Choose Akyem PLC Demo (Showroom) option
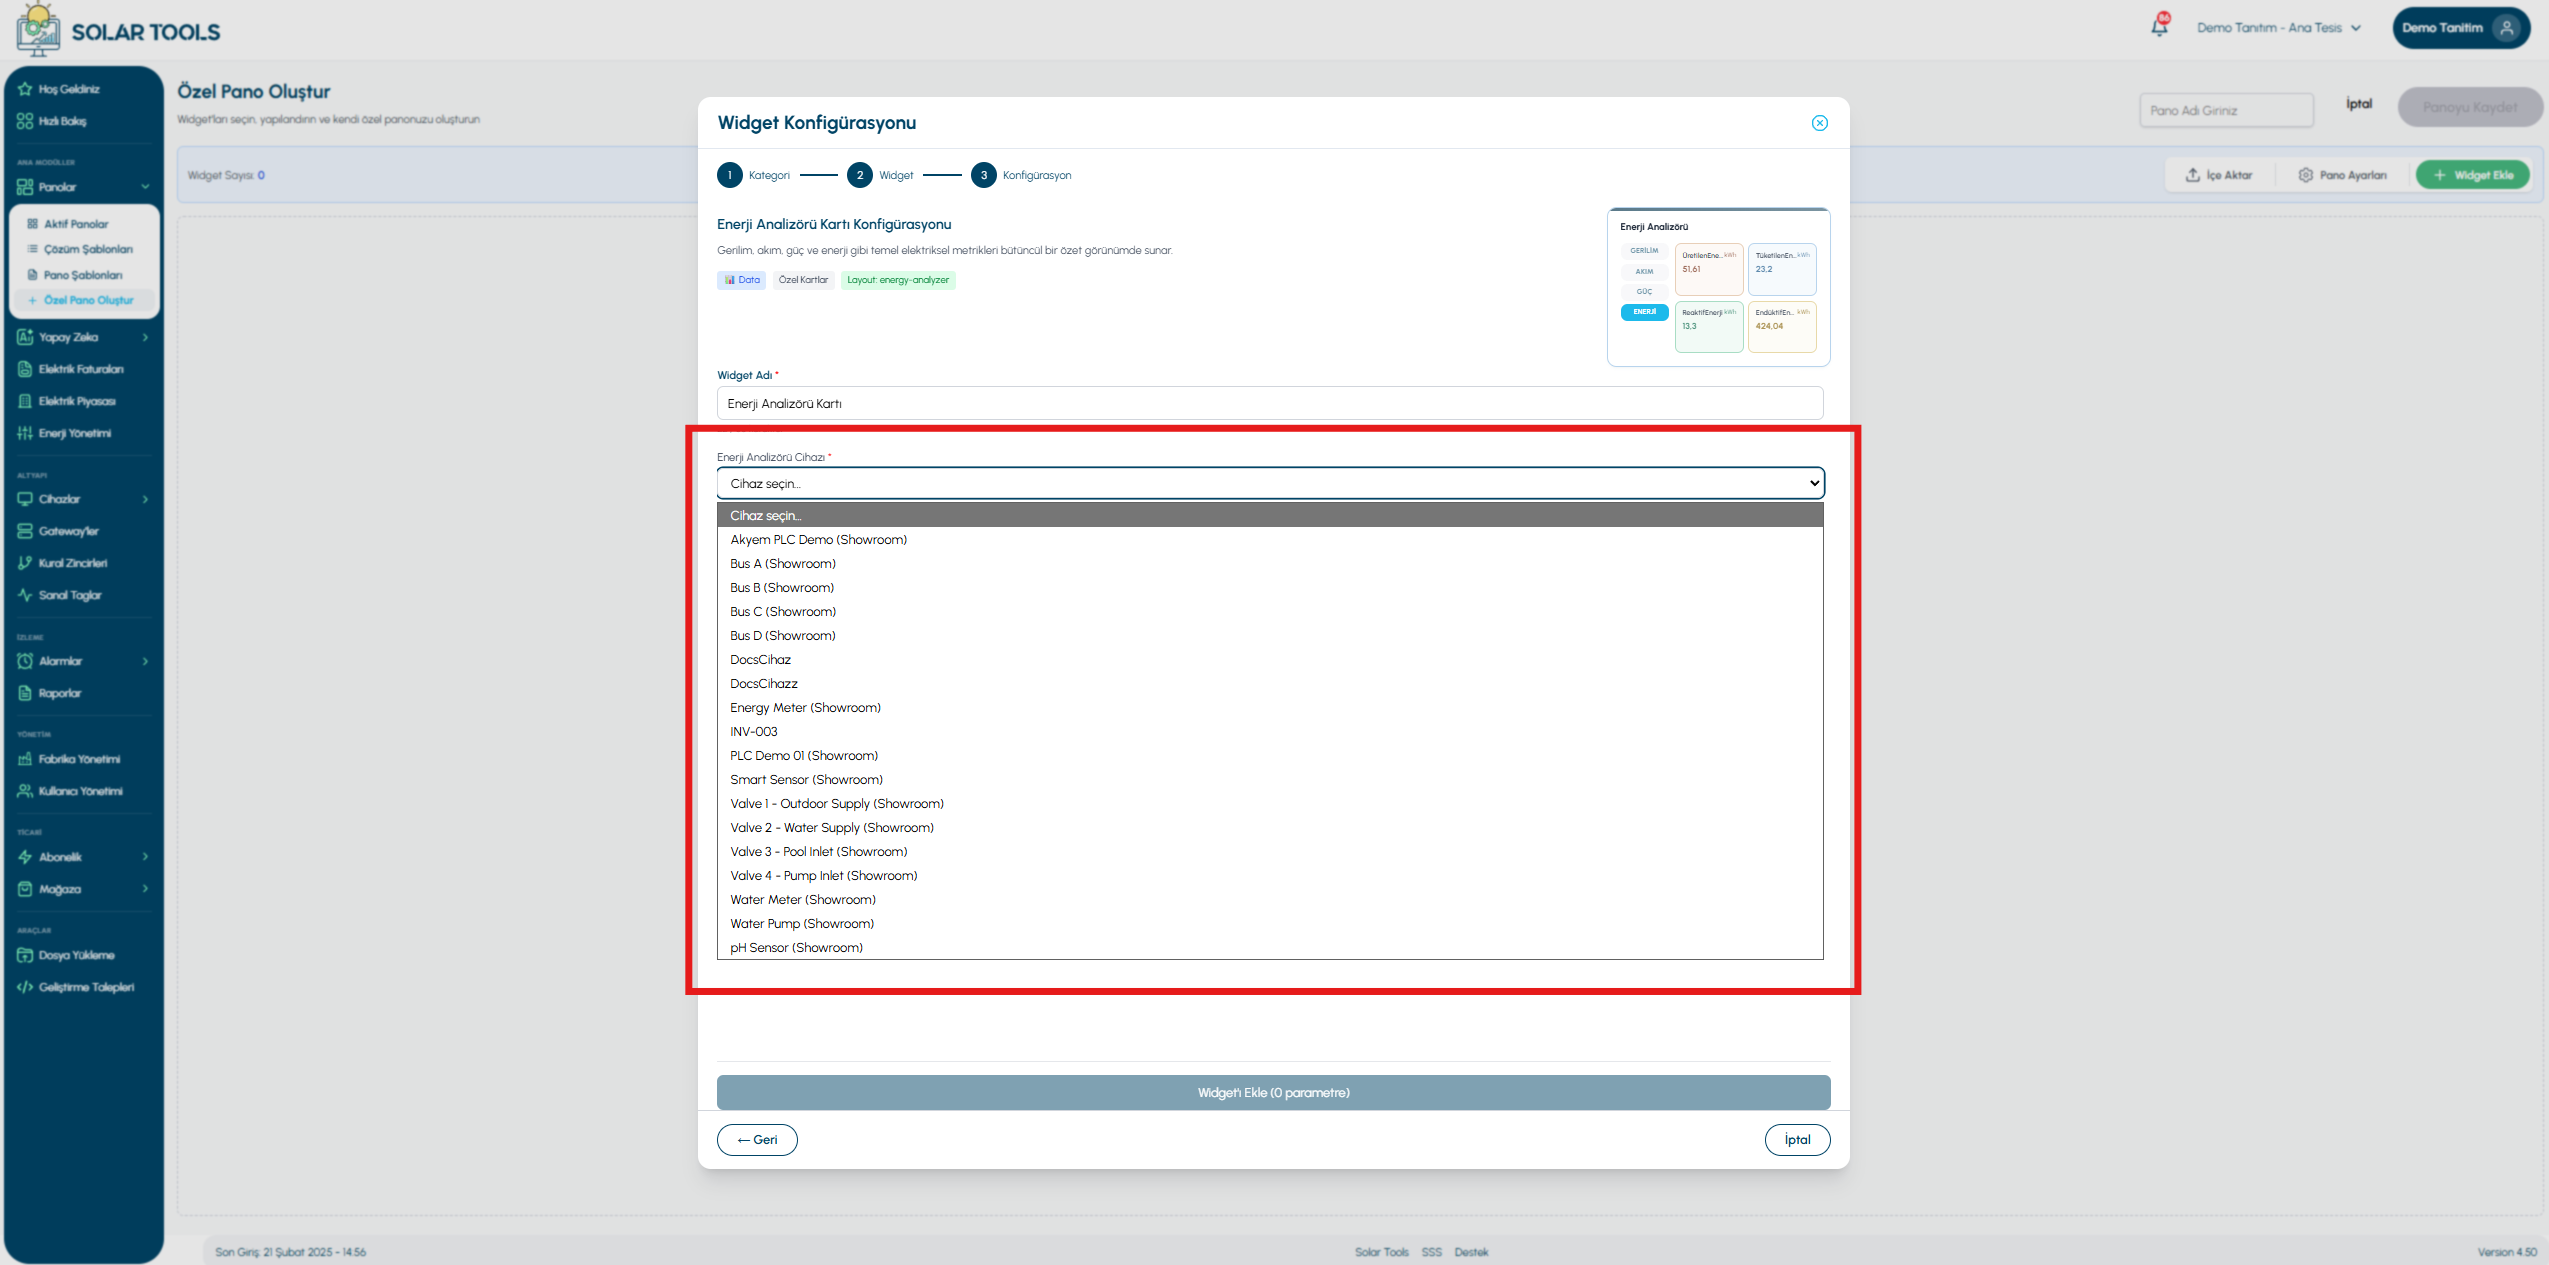Image resolution: width=2549 pixels, height=1265 pixels. [x=1270, y=540]
